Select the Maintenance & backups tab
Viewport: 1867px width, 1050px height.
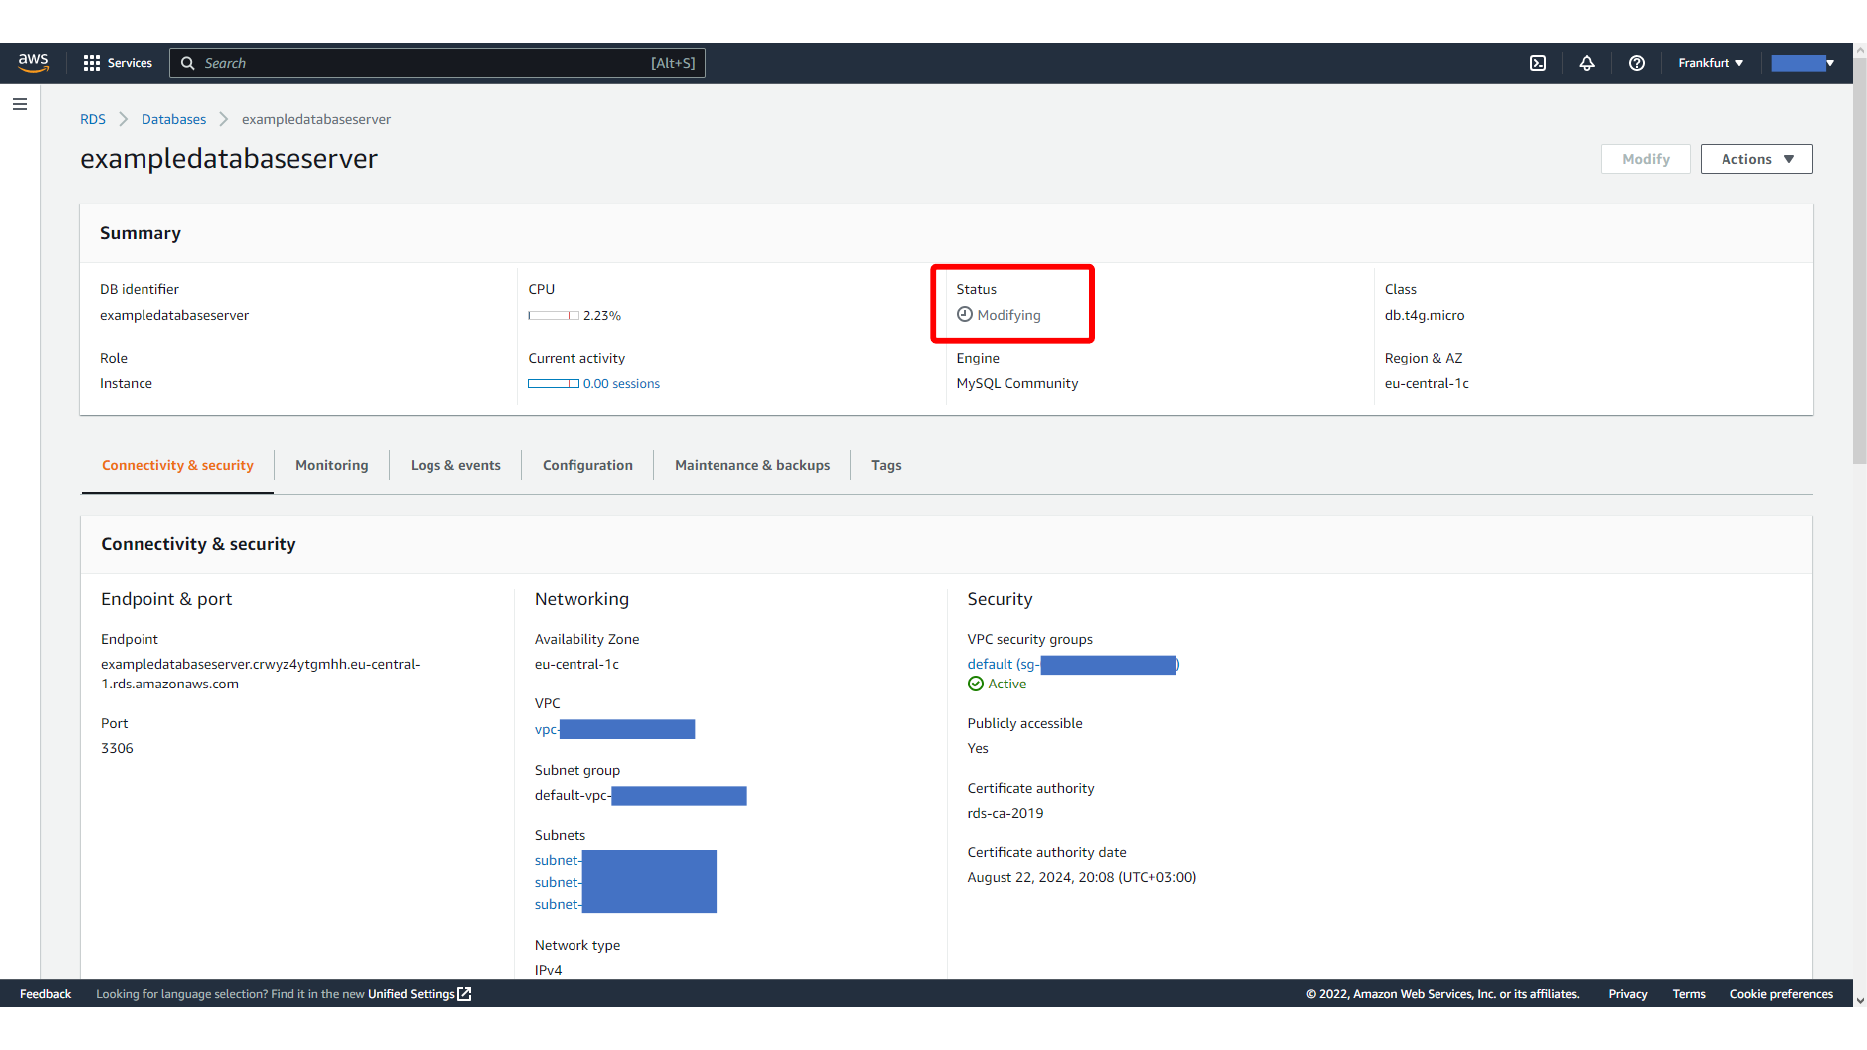pos(753,466)
